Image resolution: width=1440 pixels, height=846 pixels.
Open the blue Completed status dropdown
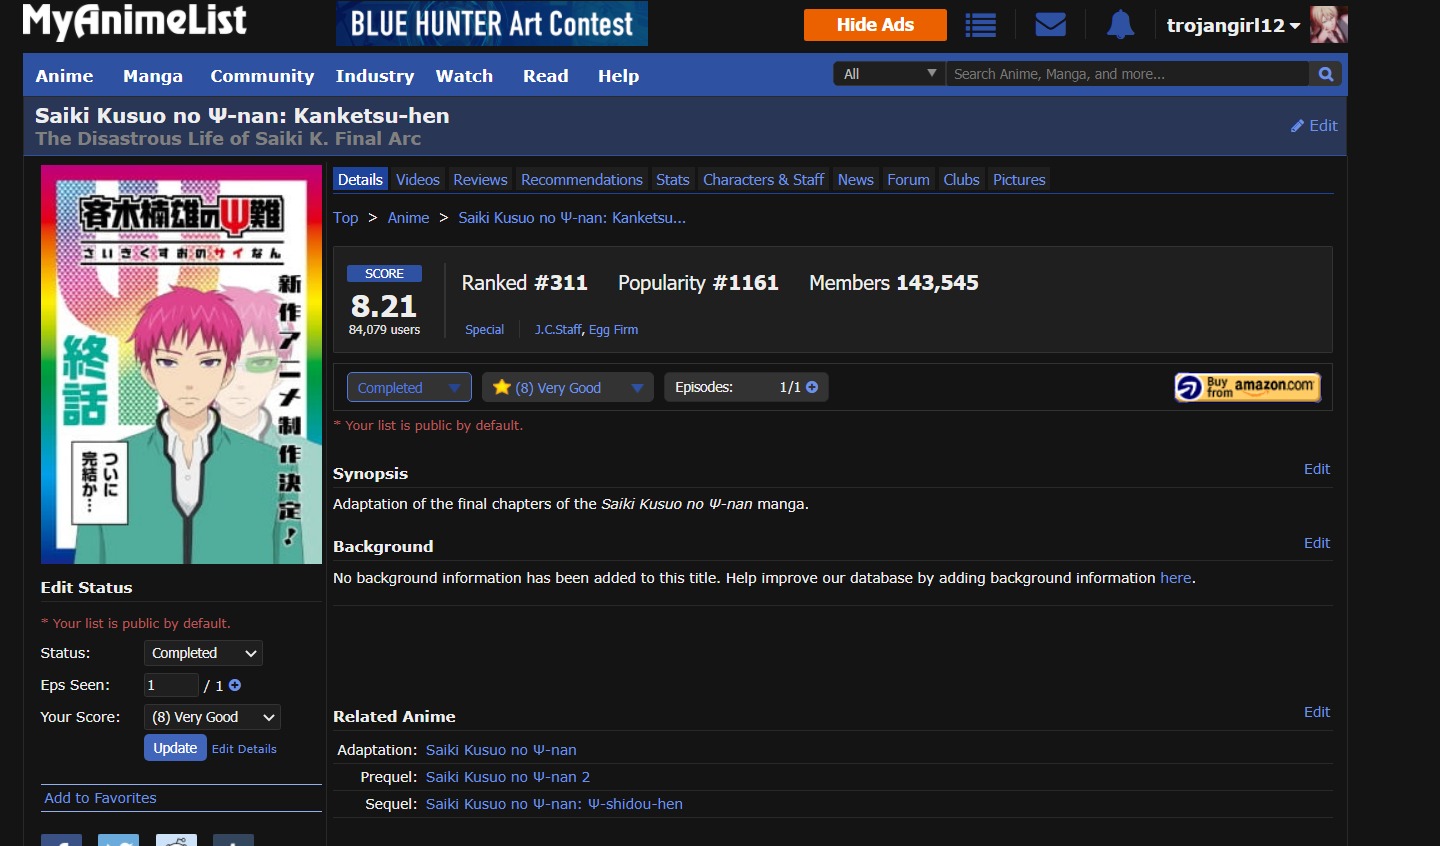point(408,388)
